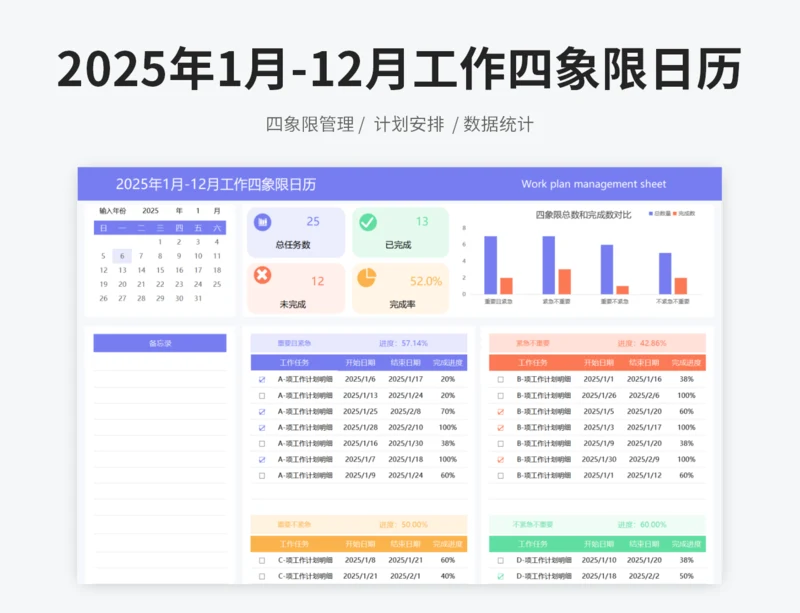Check the B task ending 2025/1/12
800x613 pixels.
coord(501,476)
